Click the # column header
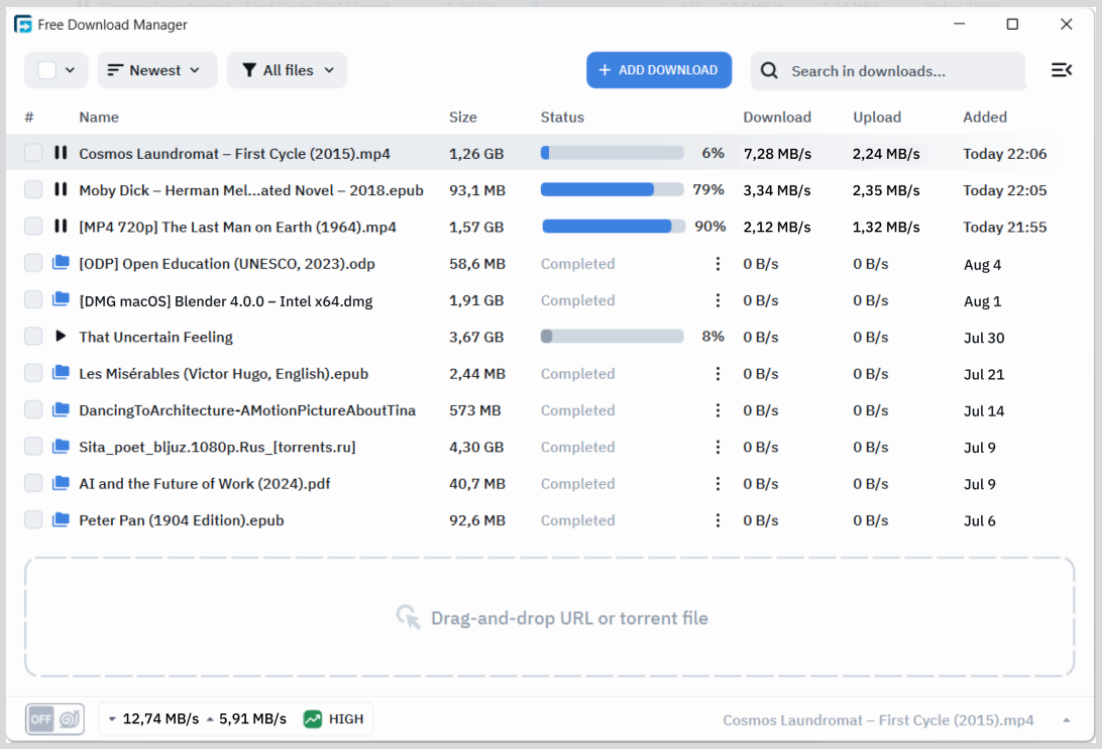Image resolution: width=1102 pixels, height=749 pixels. [29, 117]
